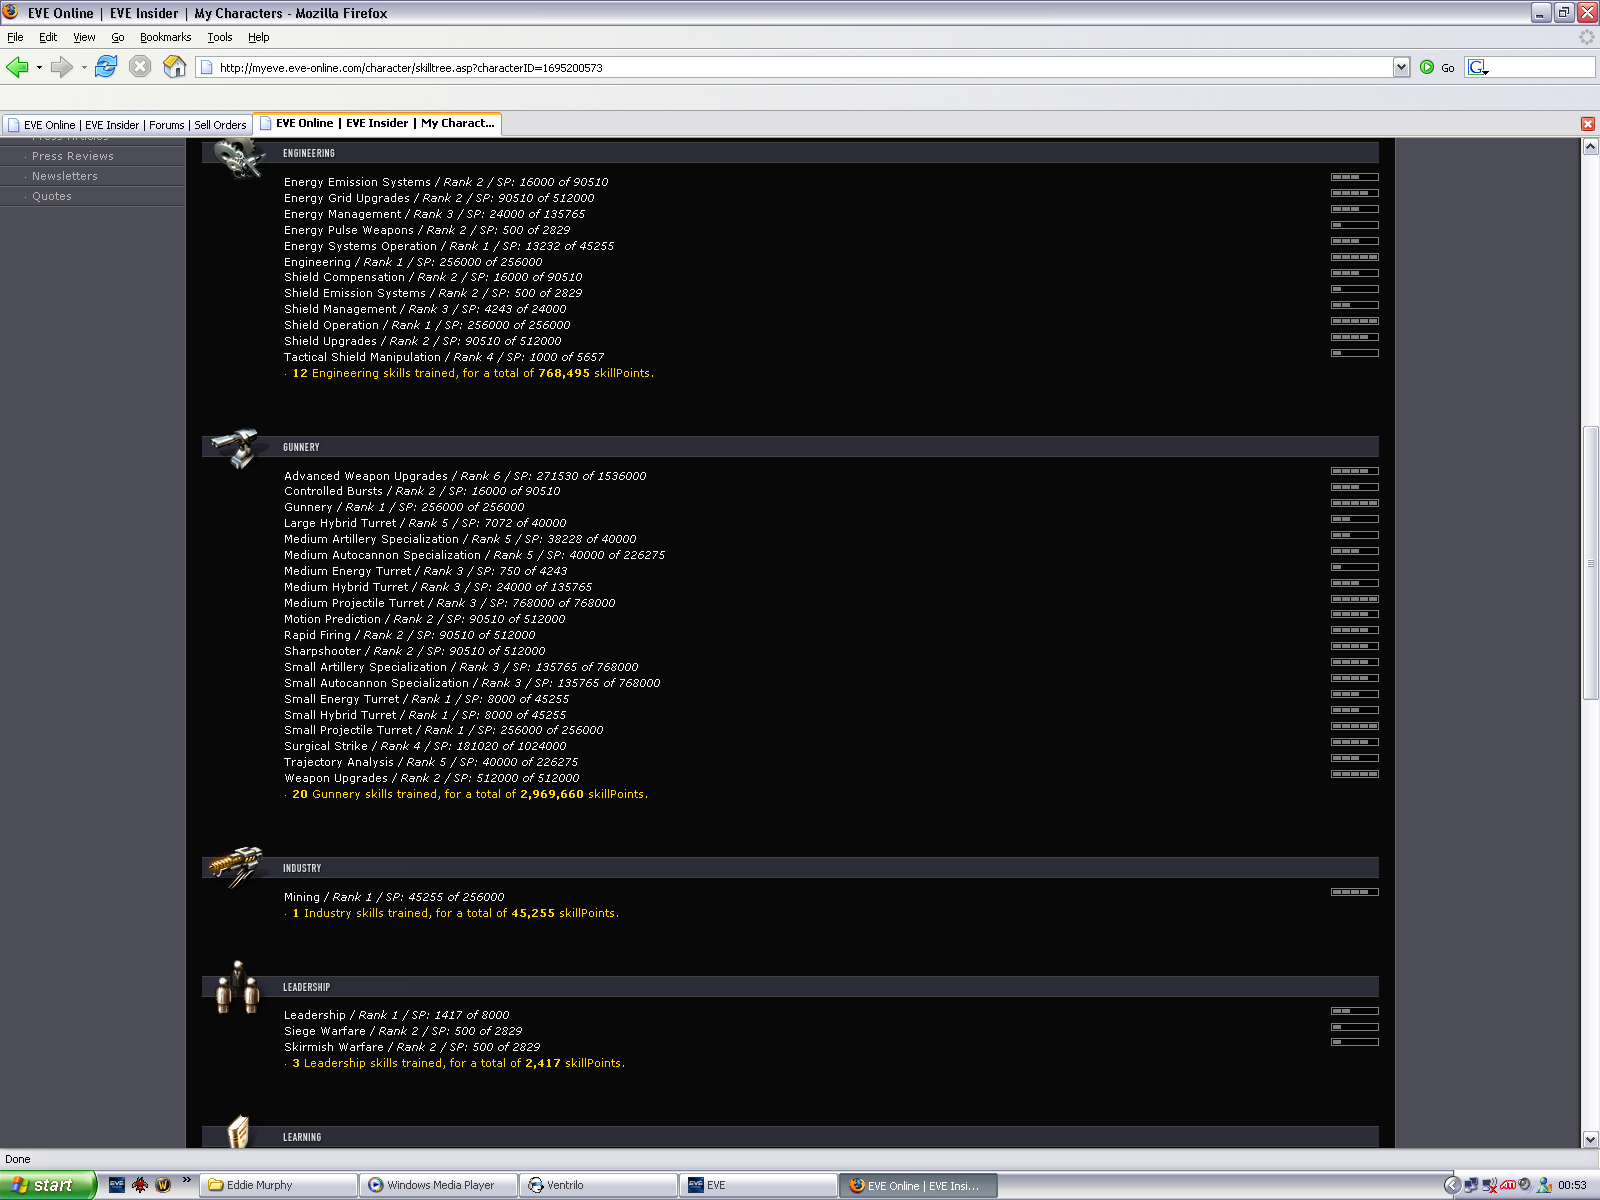Close the current tab with red X
The width and height of the screenshot is (1600, 1200).
1588,124
